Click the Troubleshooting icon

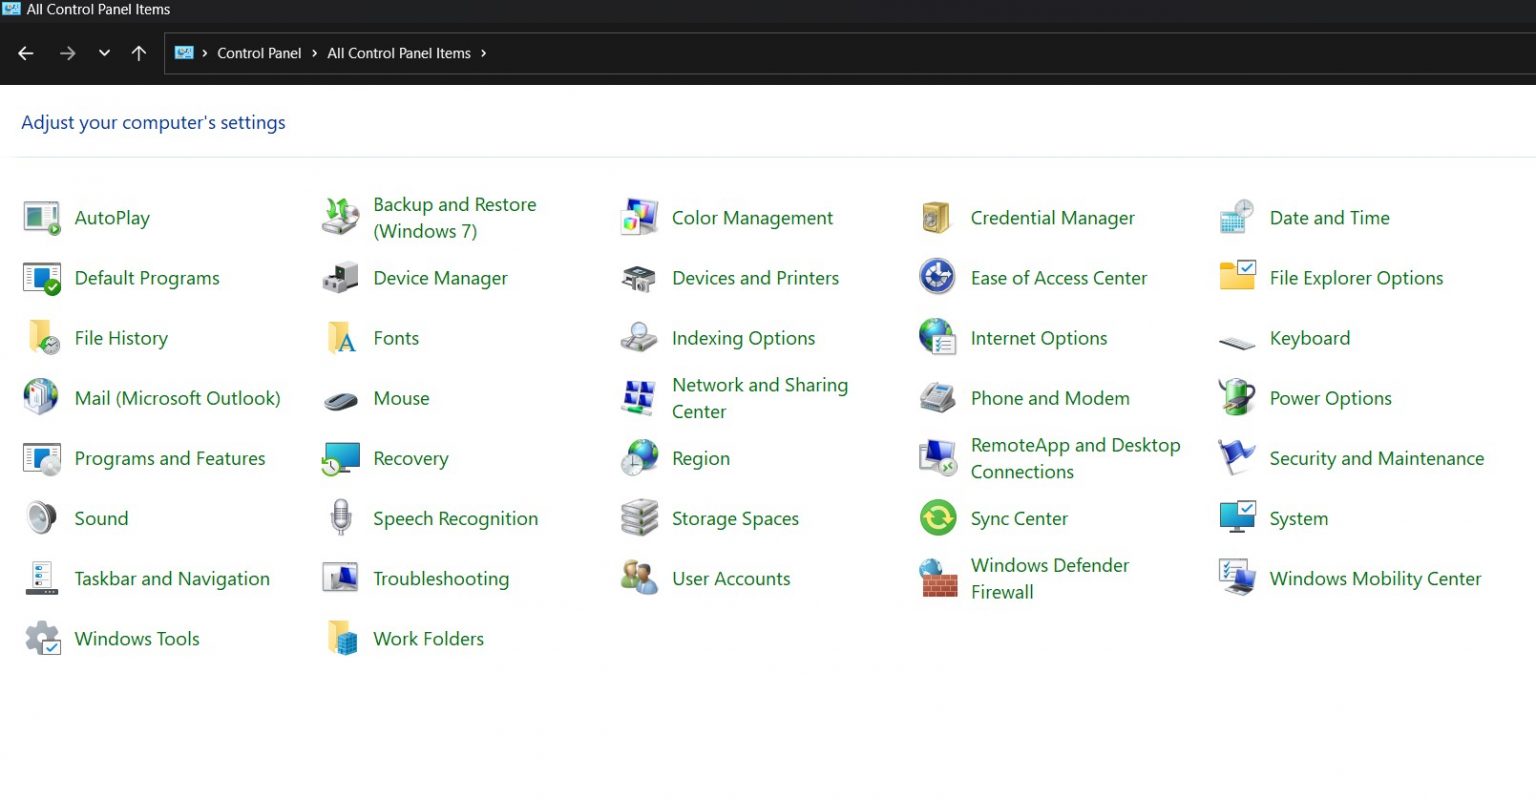pyautogui.click(x=340, y=577)
